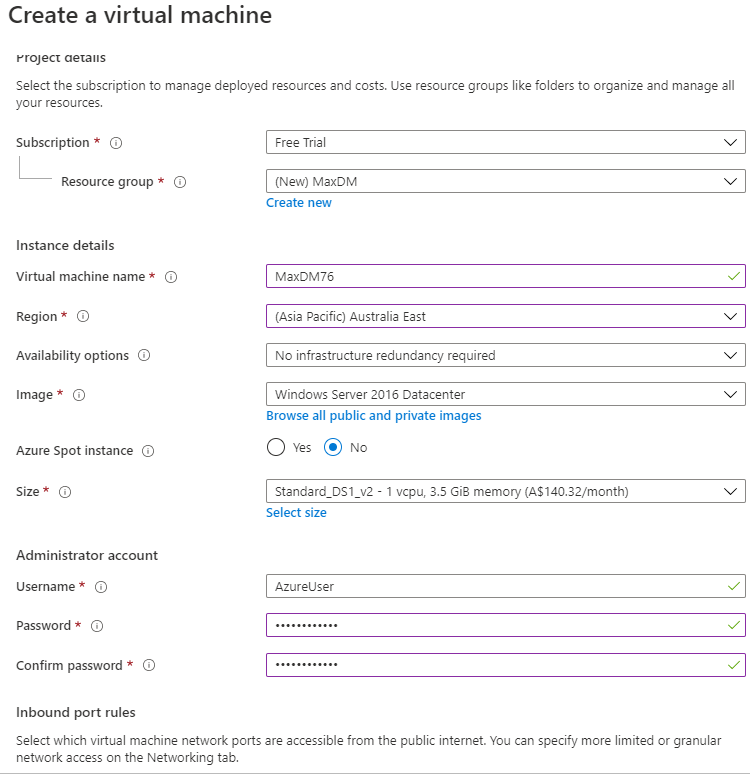Click info icon beside Resource group

(180, 182)
